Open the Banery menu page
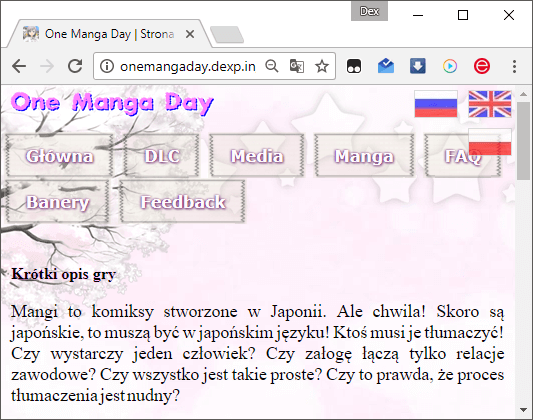Image resolution: width=533 pixels, height=420 pixels. (57, 202)
